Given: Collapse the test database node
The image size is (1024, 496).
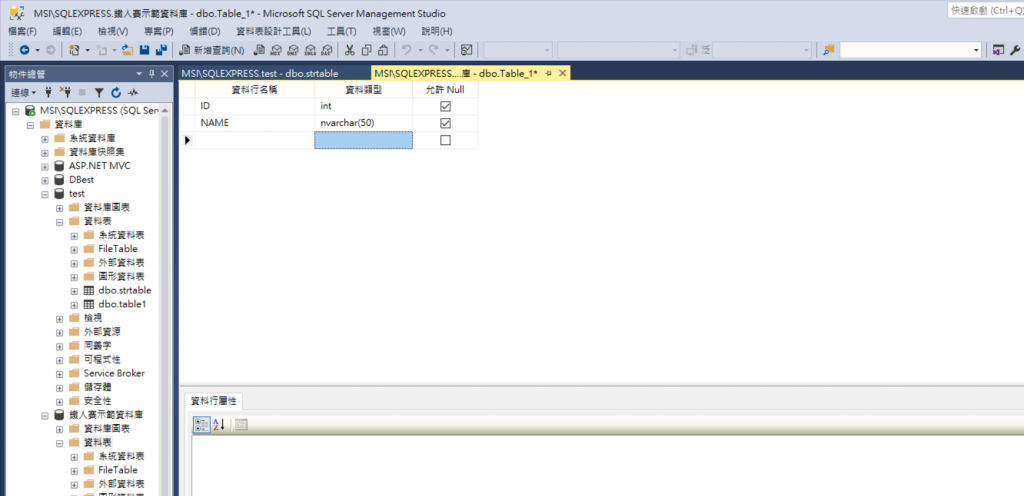Looking at the screenshot, I should 45,194.
